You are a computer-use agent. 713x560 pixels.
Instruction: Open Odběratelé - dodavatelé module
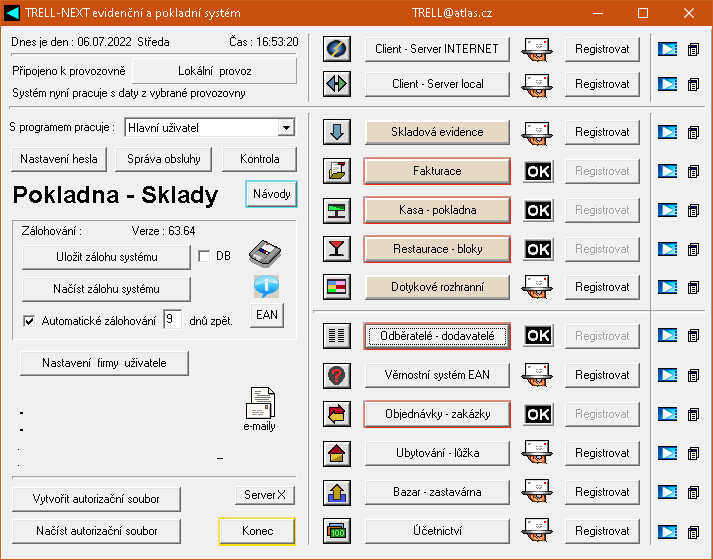(x=437, y=336)
